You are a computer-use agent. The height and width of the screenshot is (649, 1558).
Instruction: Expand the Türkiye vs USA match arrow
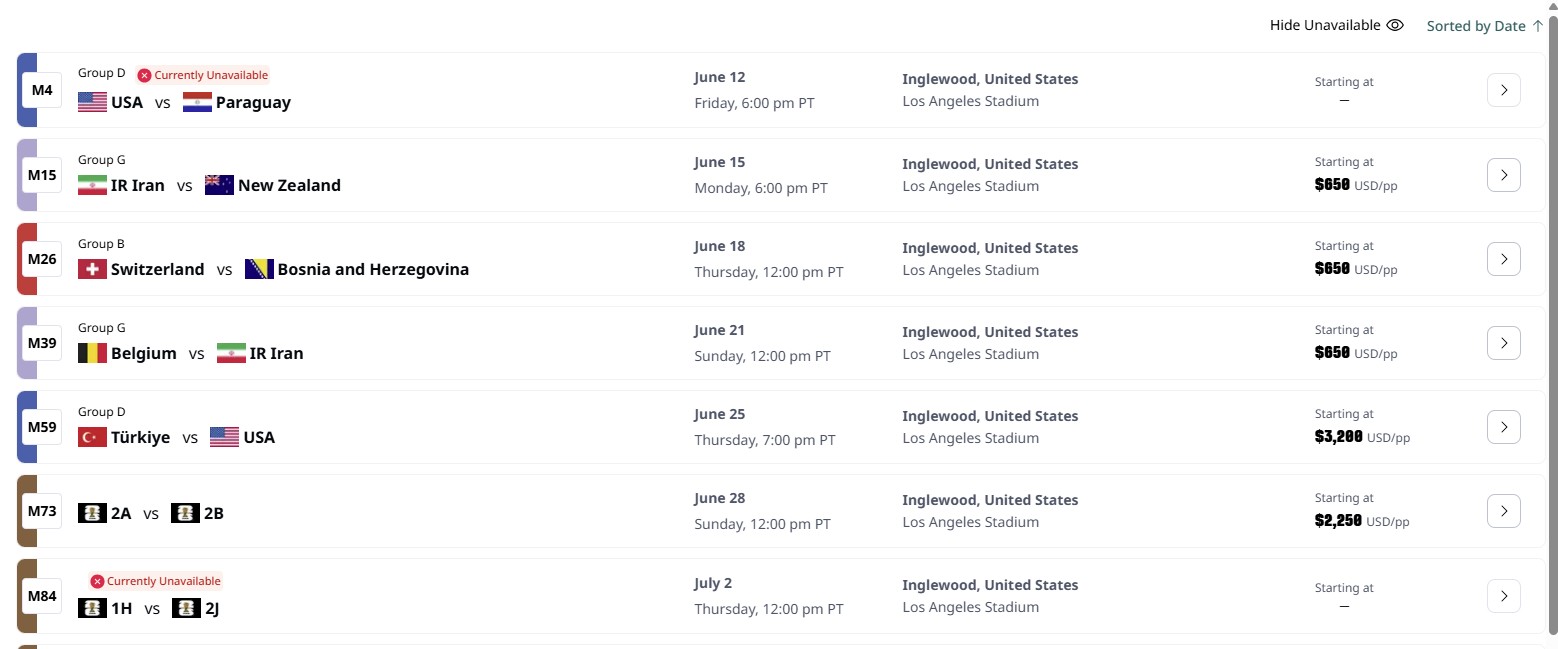tap(1504, 427)
